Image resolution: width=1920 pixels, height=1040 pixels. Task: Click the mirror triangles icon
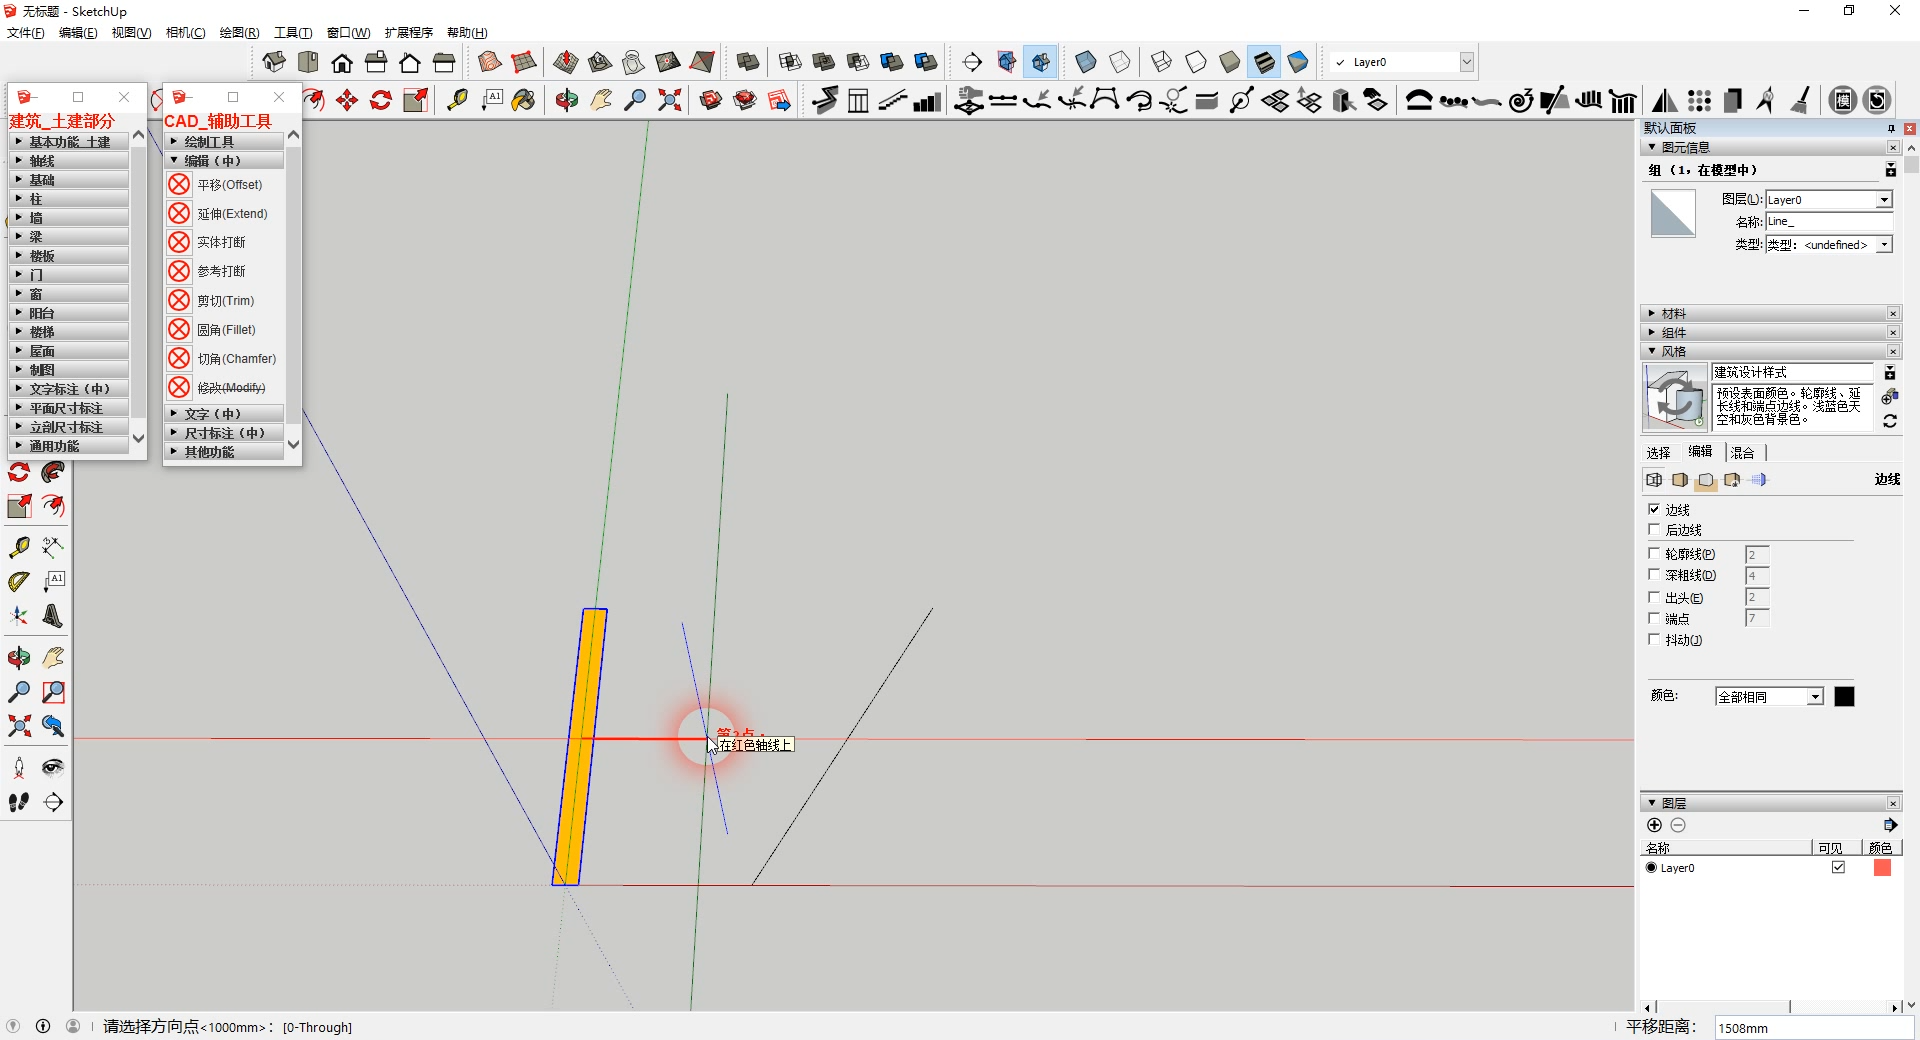1664,100
